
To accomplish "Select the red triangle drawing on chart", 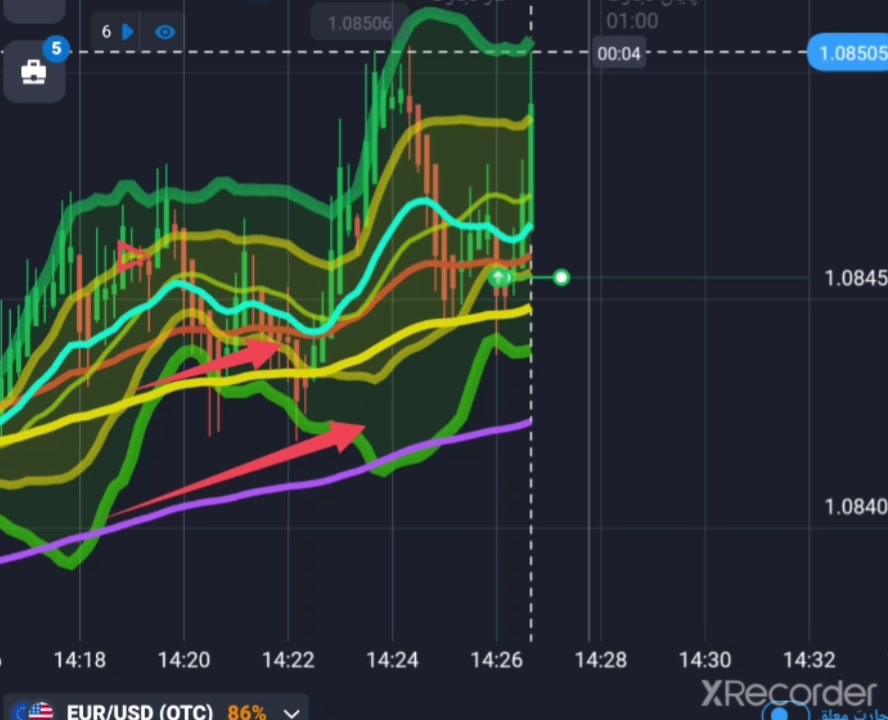I will tap(131, 257).
